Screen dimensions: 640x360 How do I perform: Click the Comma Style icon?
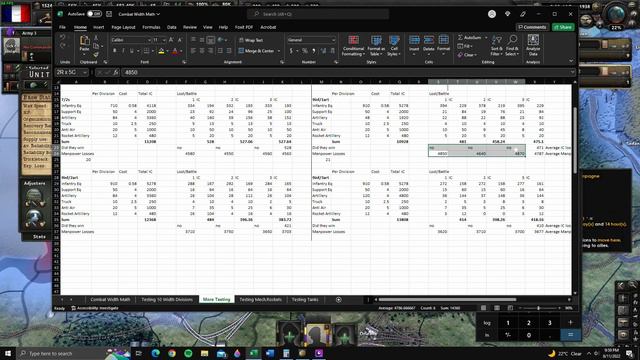313,51
